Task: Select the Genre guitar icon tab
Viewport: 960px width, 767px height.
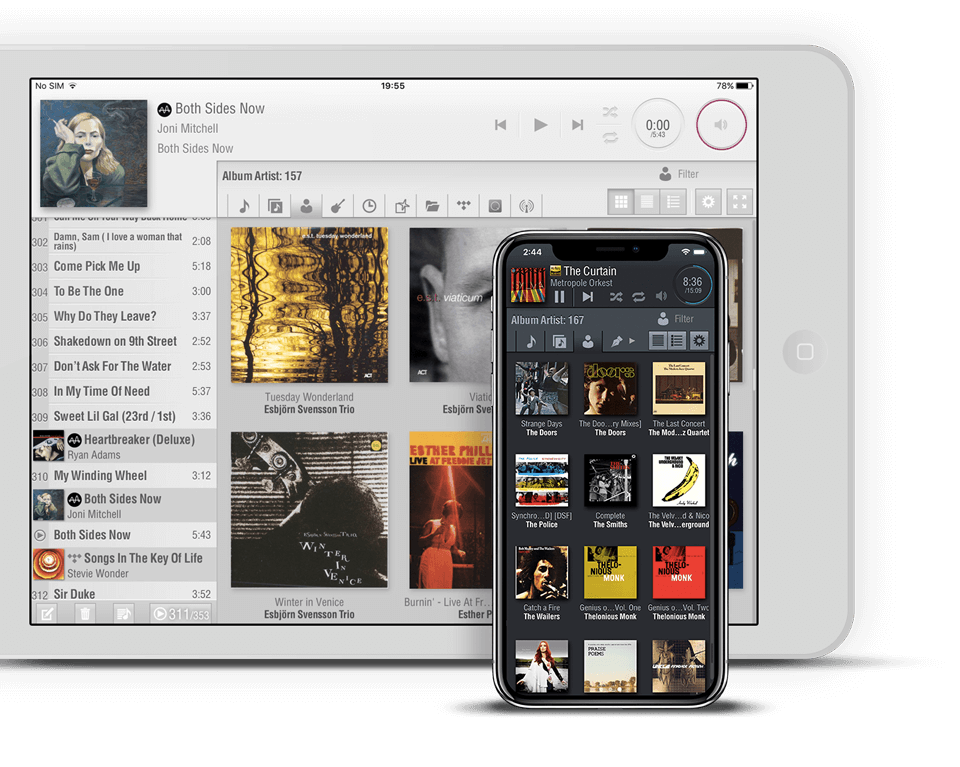Action: click(337, 206)
